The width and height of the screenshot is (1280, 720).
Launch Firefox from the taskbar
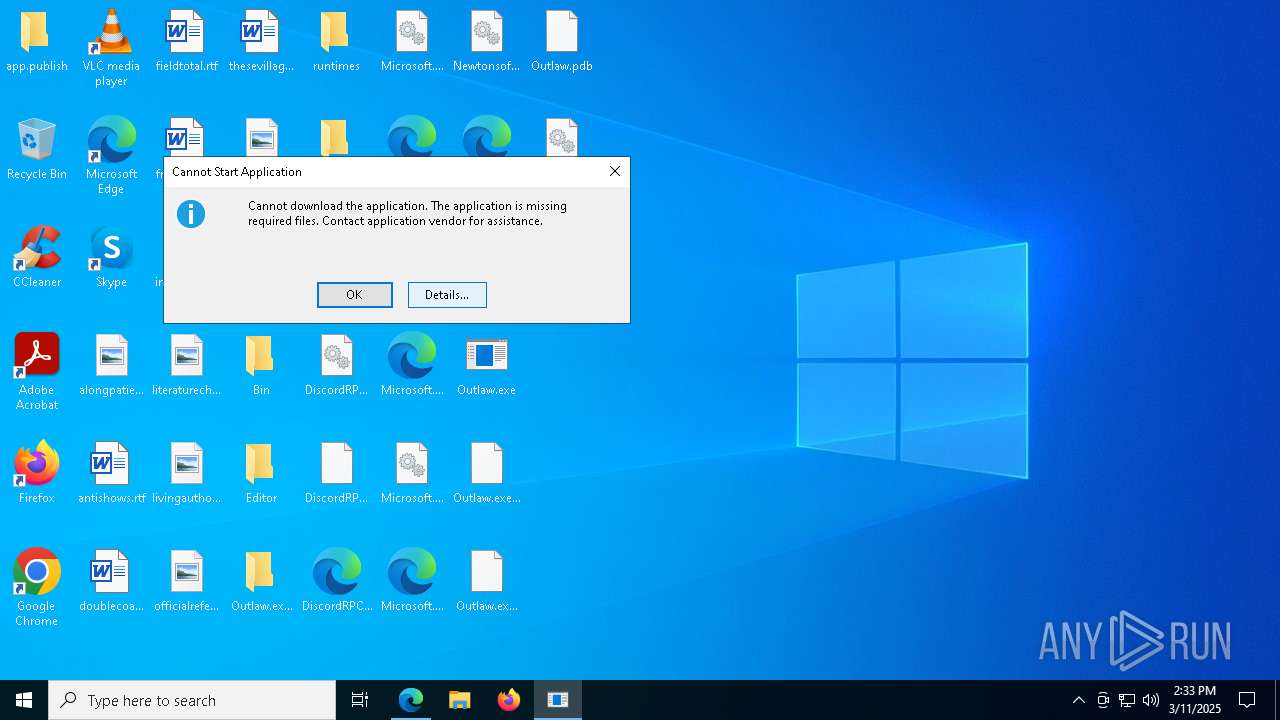pos(509,700)
